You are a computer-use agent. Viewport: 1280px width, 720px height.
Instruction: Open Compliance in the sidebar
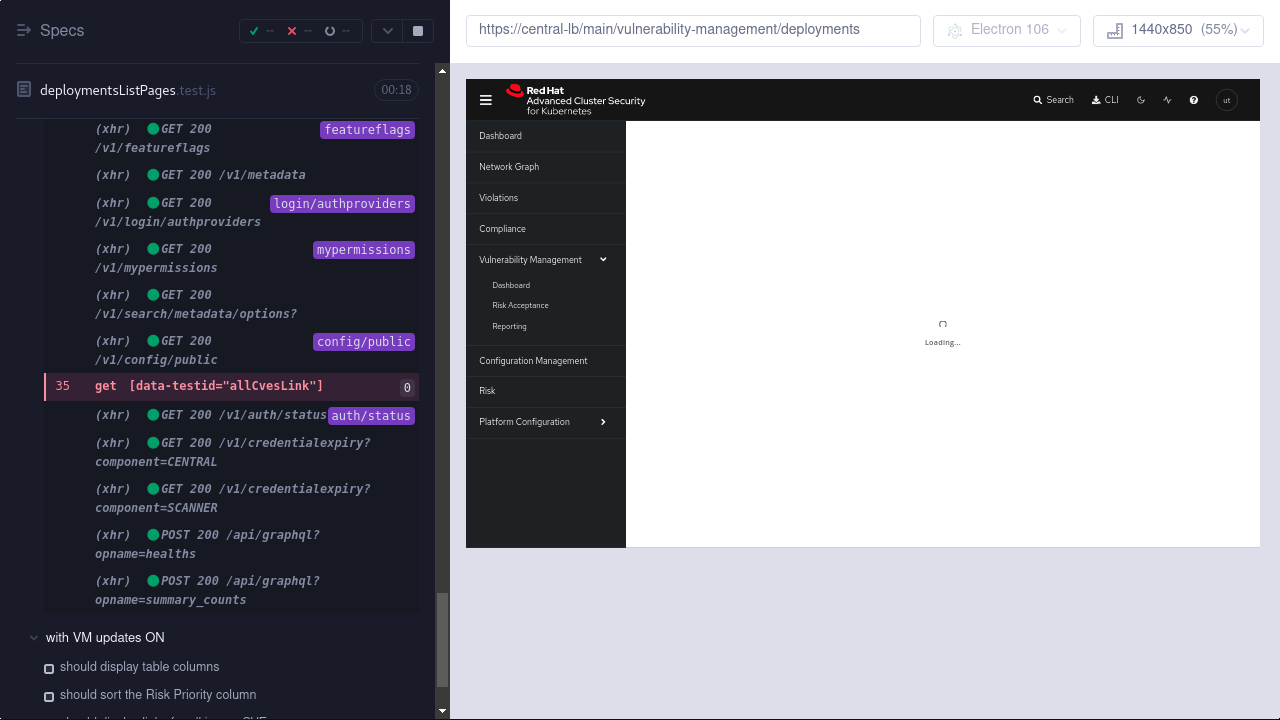point(546,229)
